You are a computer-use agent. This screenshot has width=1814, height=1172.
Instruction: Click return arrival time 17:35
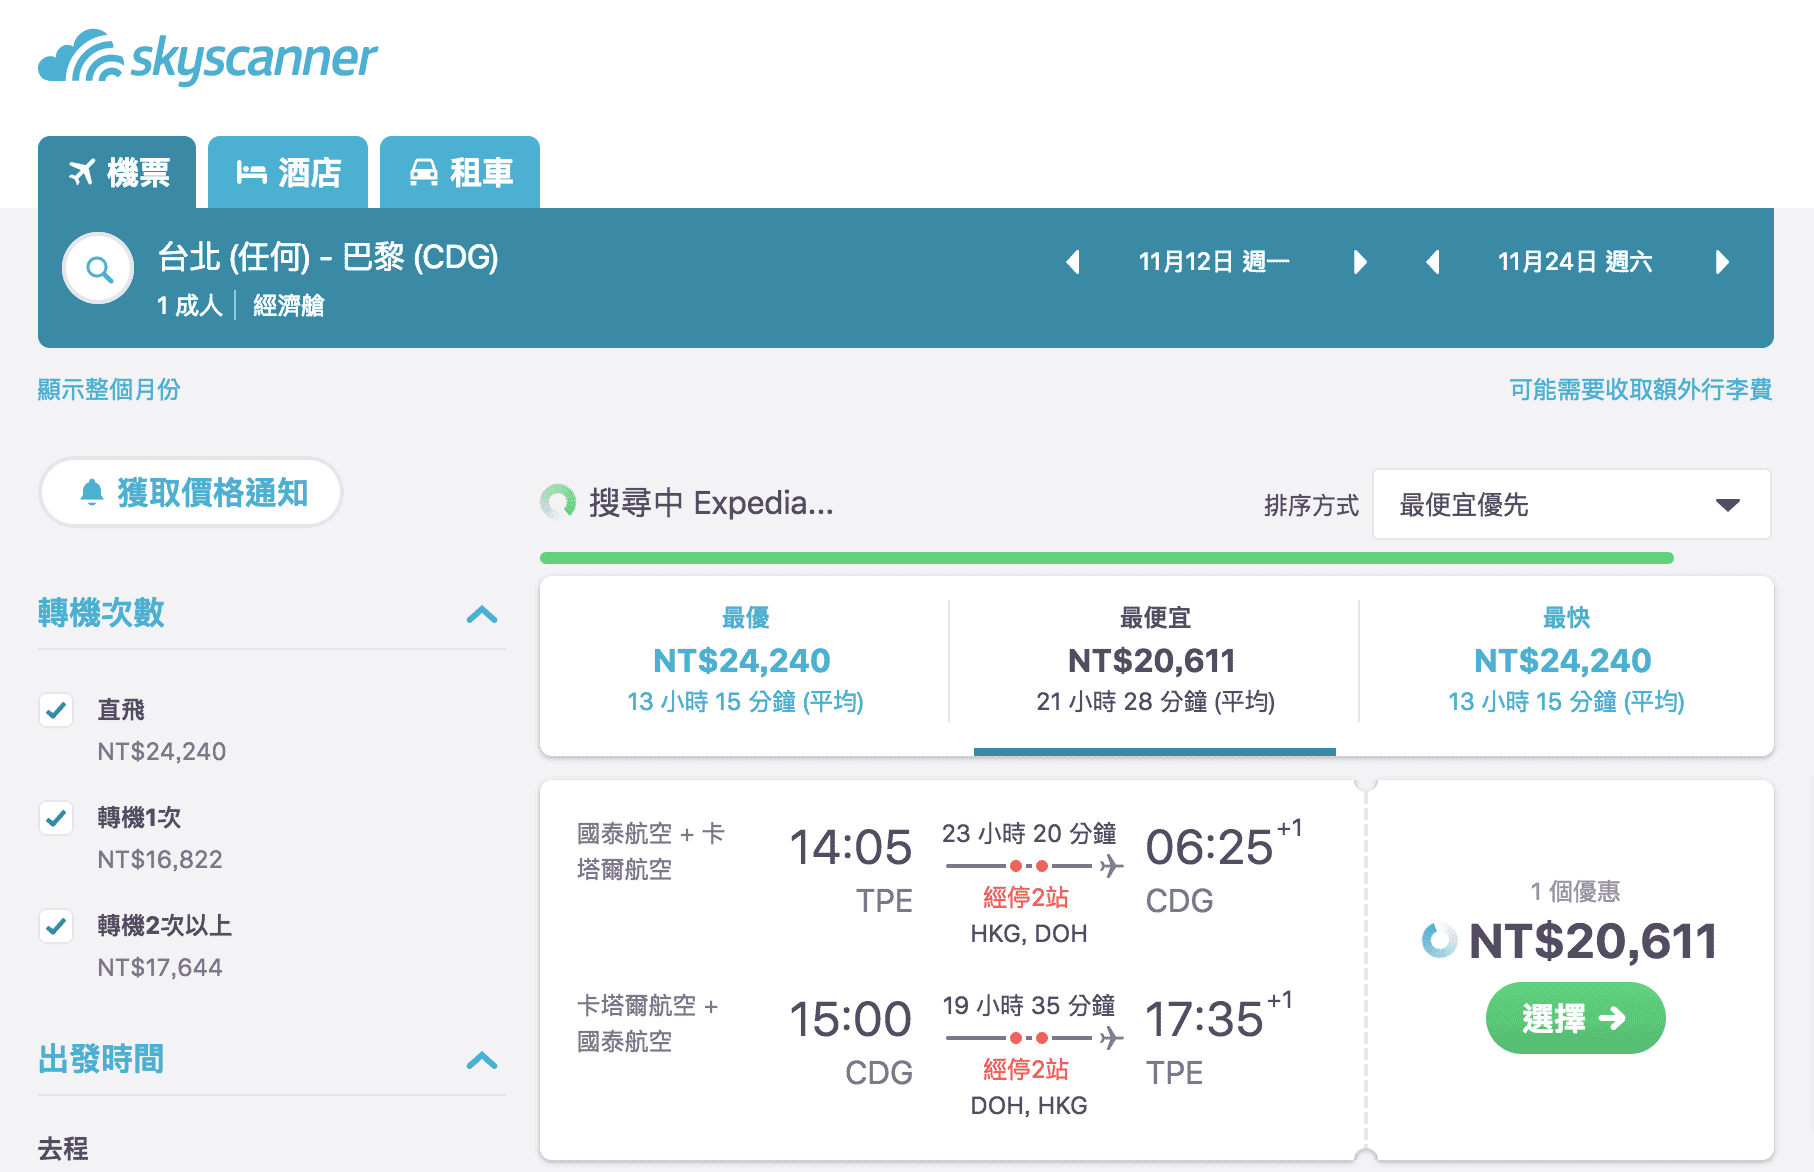coord(1204,1019)
